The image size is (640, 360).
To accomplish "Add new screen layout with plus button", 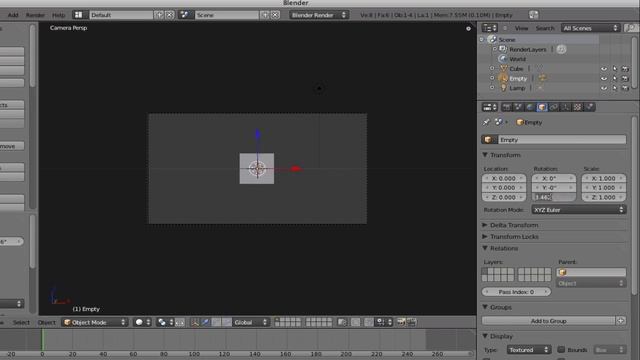I will (x=159, y=15).
